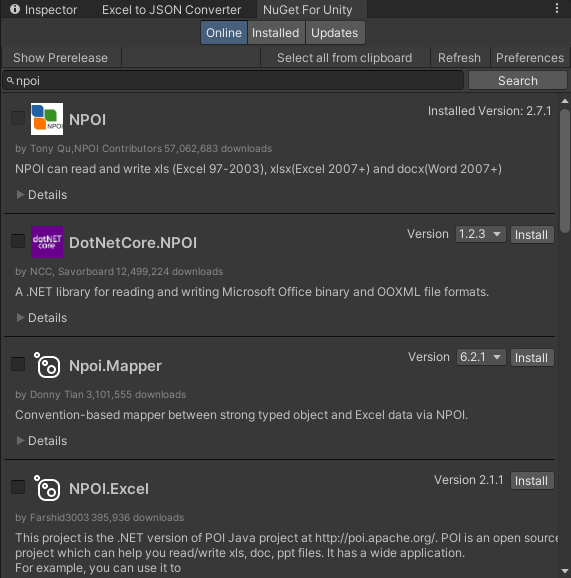Check the NPOI package checkbox
Viewport: 571px width, 578px height.
[x=18, y=118]
